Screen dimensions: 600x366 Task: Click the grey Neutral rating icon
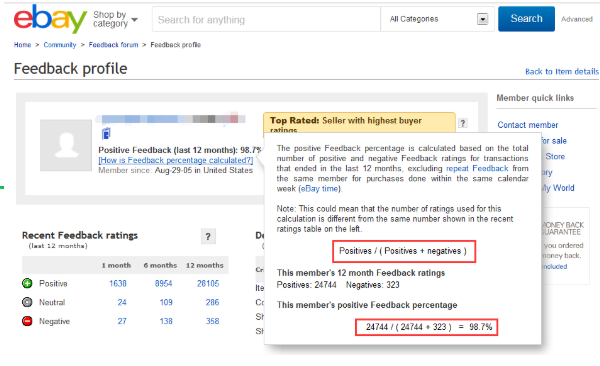point(27,302)
